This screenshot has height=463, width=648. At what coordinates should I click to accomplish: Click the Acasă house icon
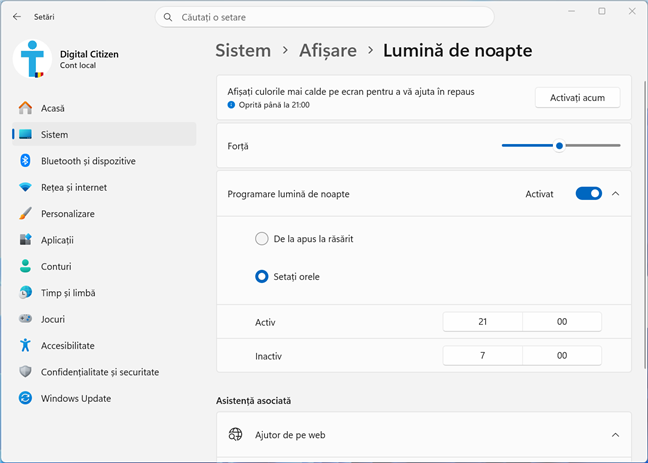coord(25,108)
